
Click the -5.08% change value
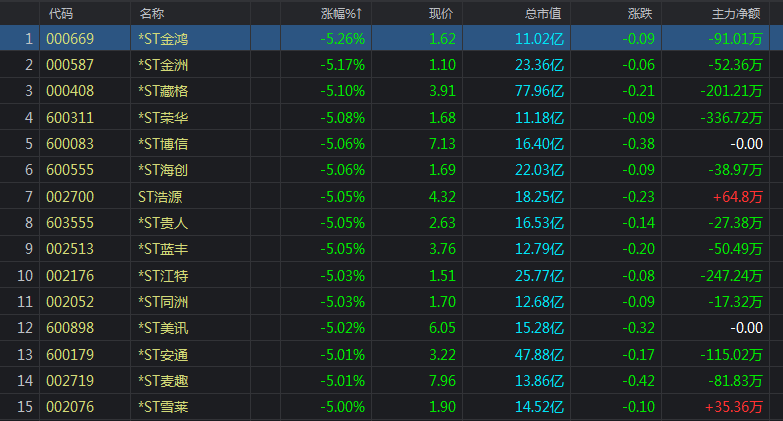(x=343, y=118)
